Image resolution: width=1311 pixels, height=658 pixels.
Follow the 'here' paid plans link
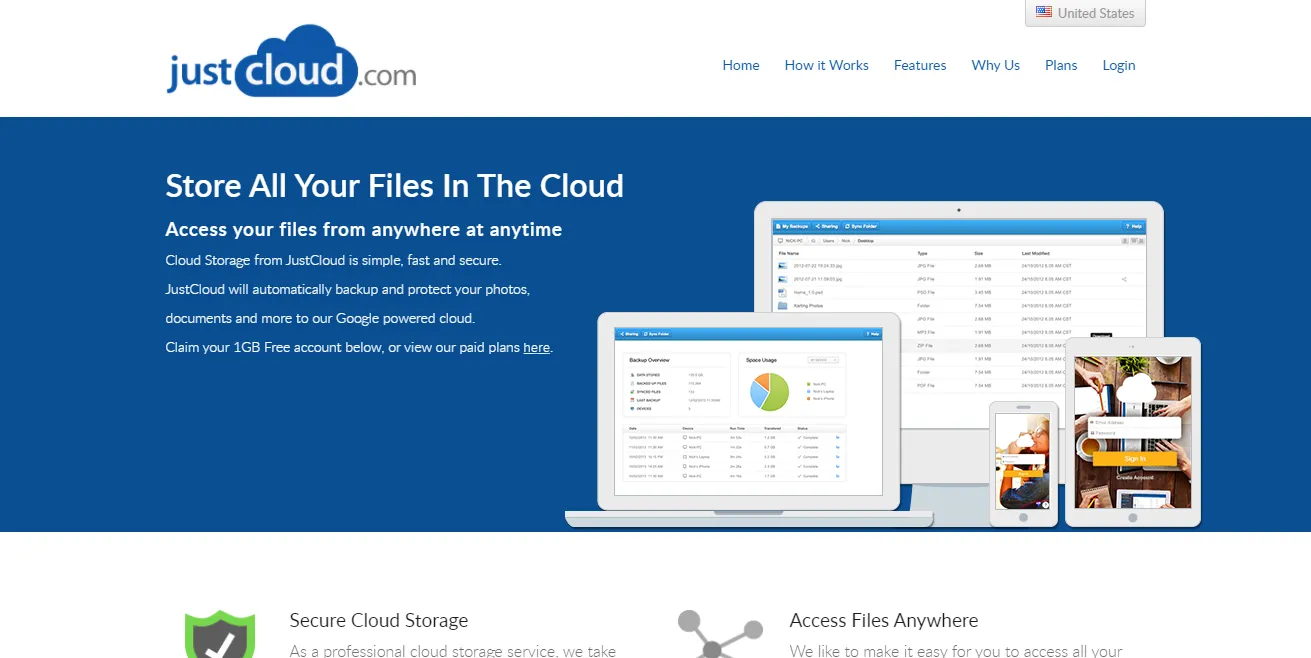pos(537,347)
